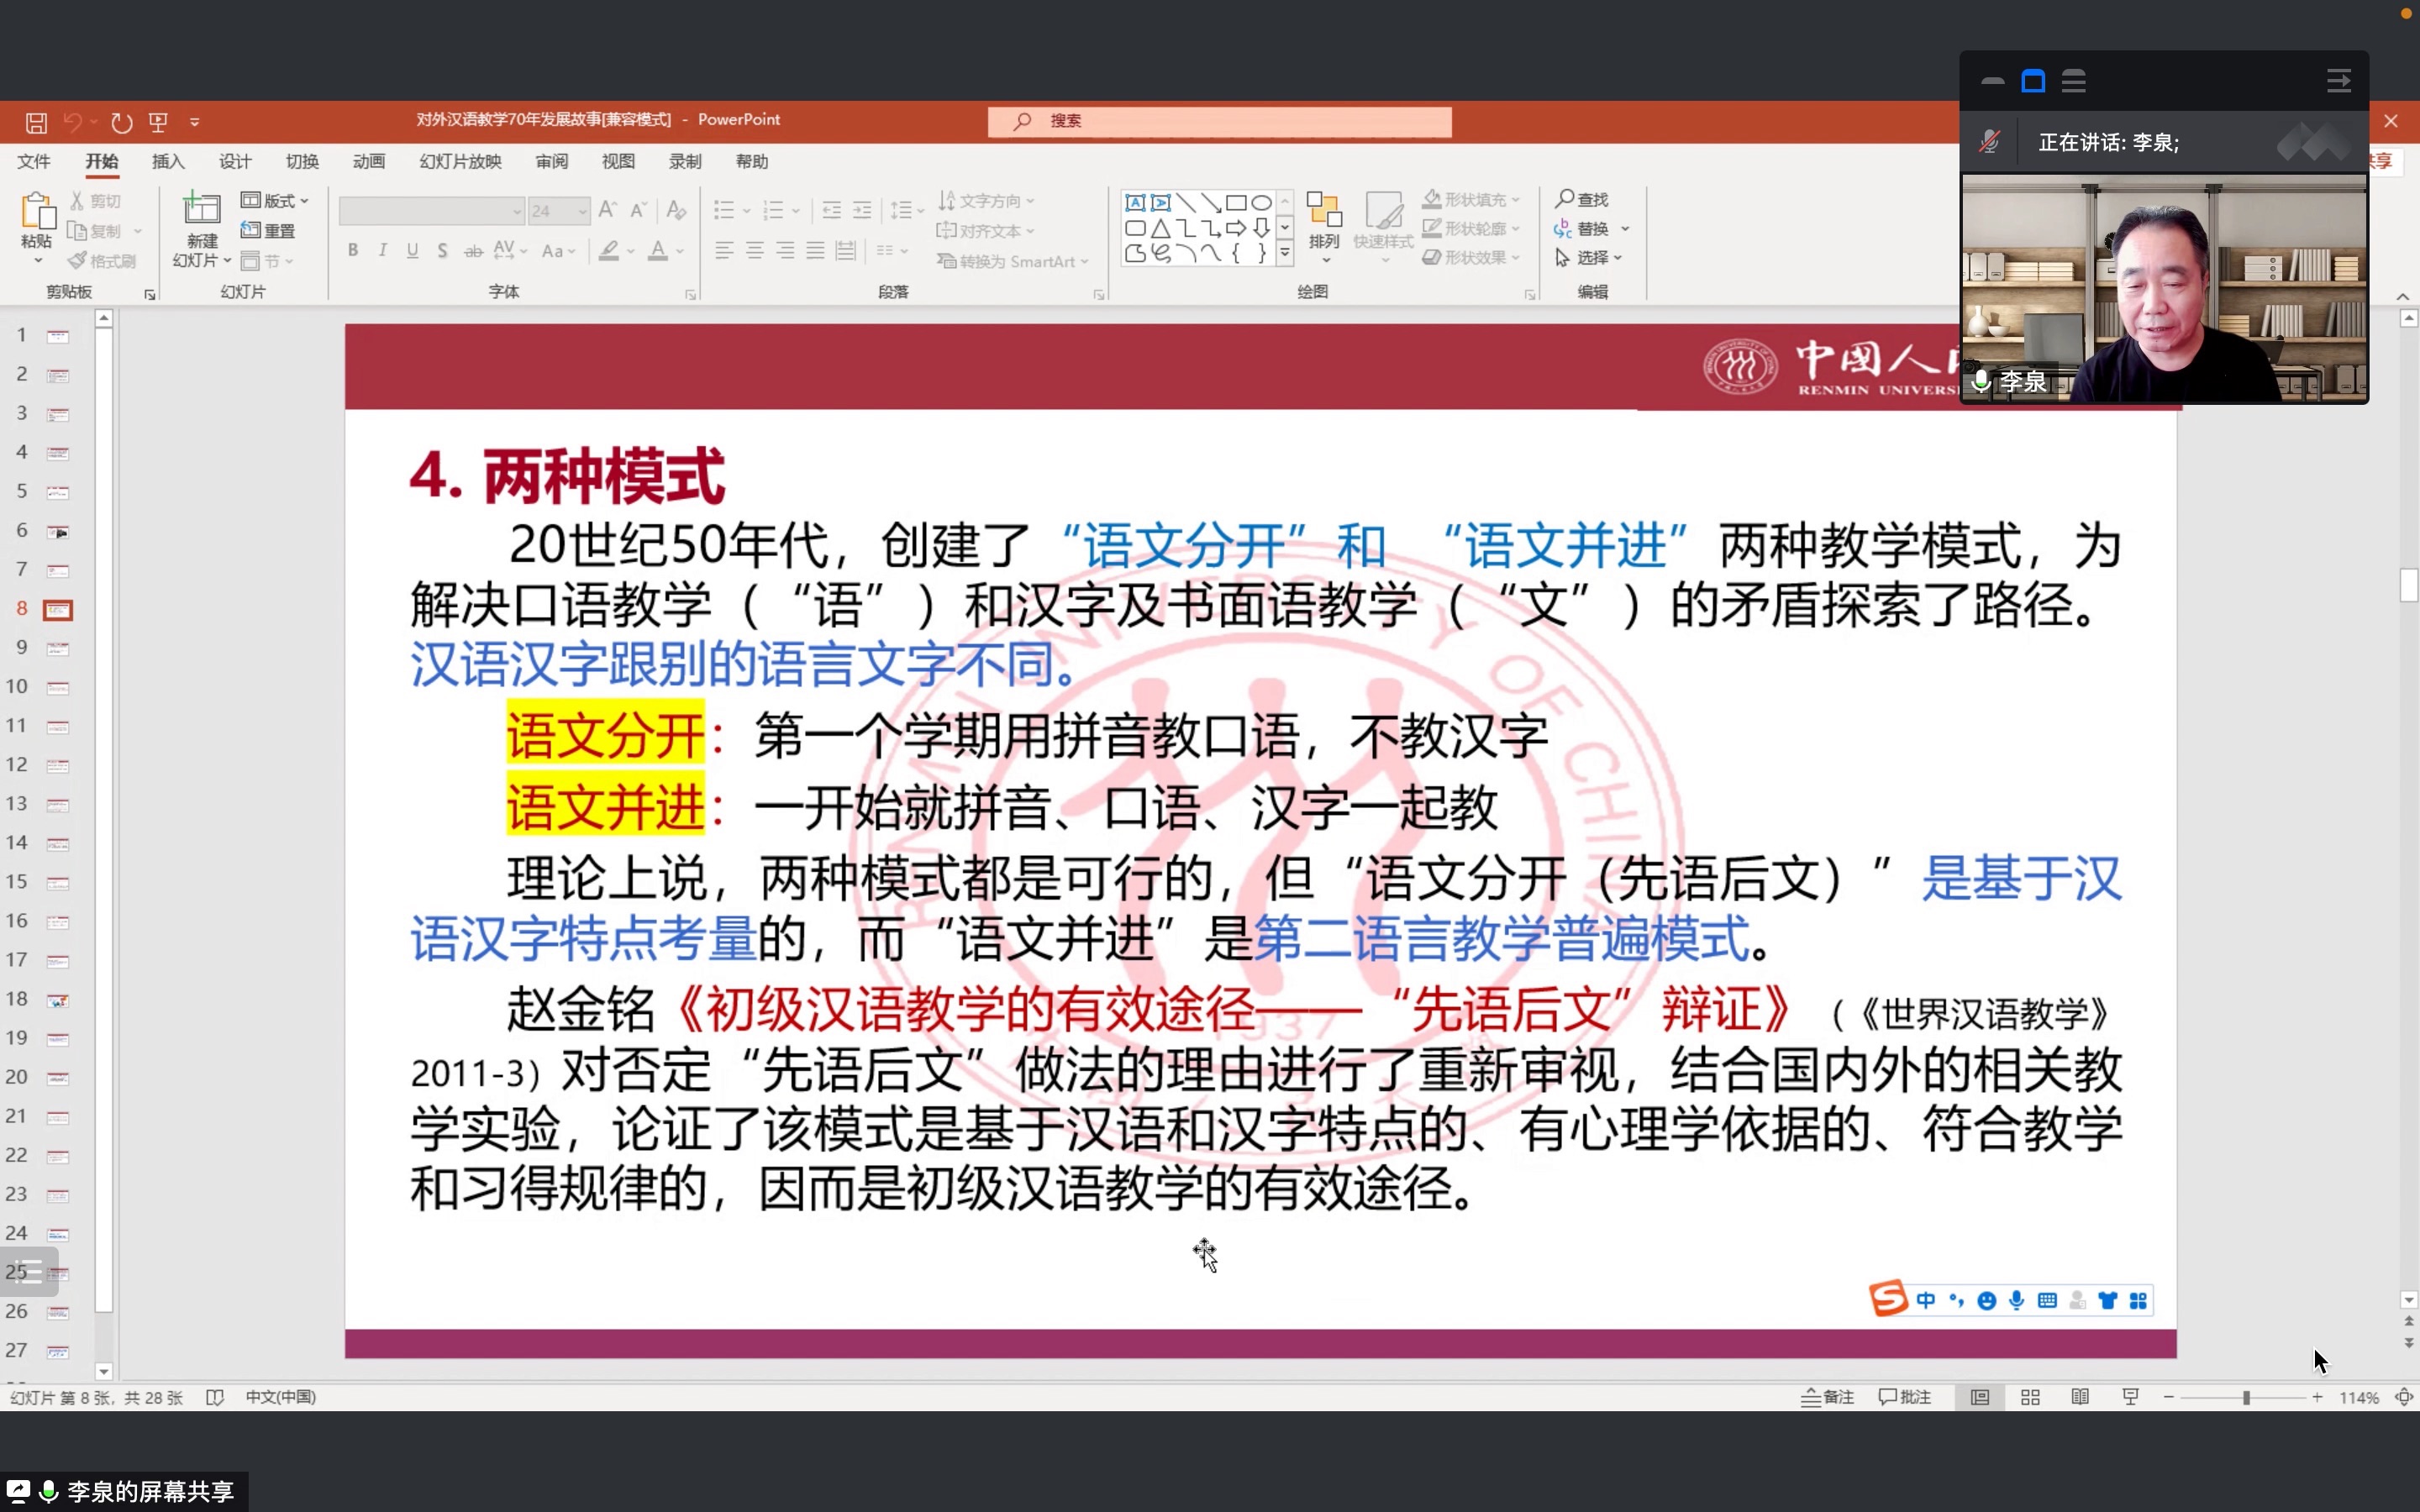Switch to the 幻灯片放映 Slide Show tab
This screenshot has width=2420, height=1512.
coord(460,161)
